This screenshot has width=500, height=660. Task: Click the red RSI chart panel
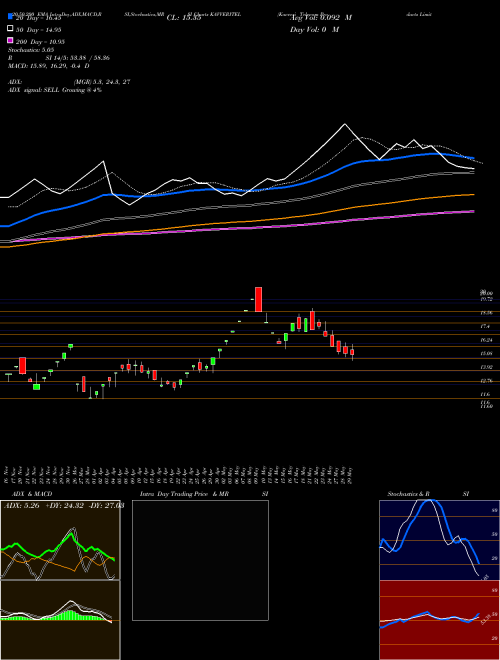click(x=439, y=620)
